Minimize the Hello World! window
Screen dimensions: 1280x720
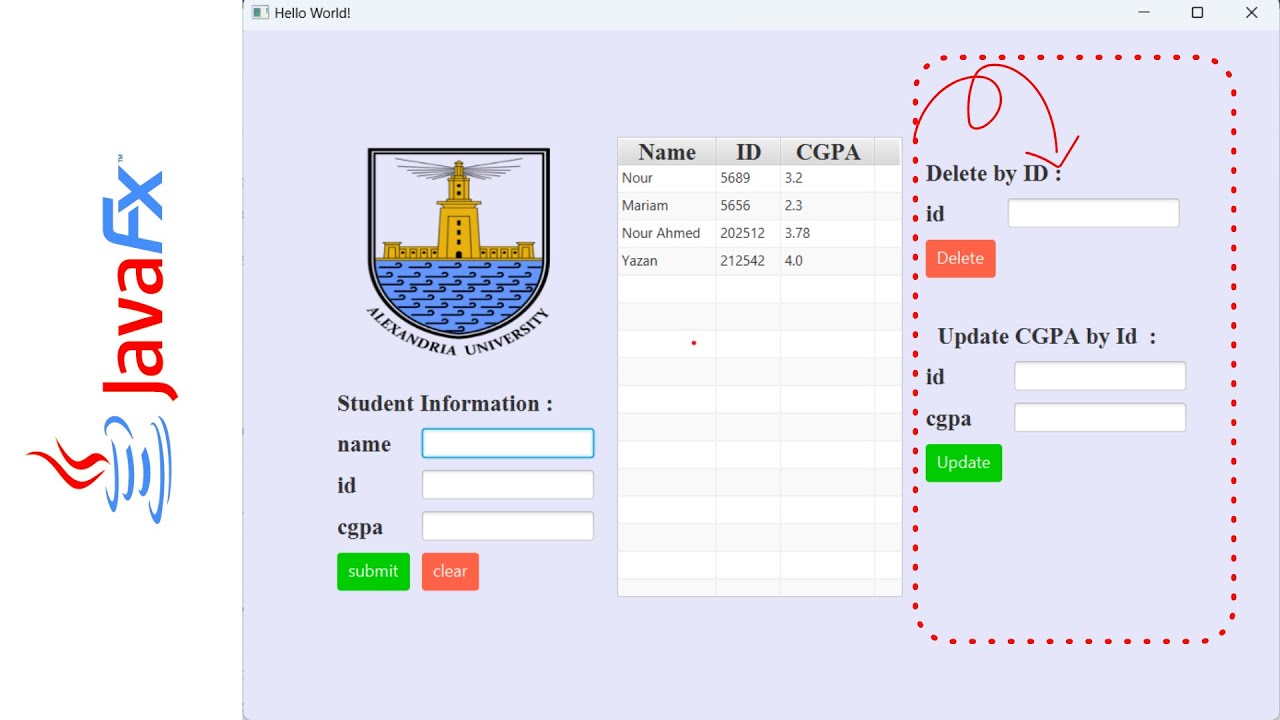point(1144,13)
